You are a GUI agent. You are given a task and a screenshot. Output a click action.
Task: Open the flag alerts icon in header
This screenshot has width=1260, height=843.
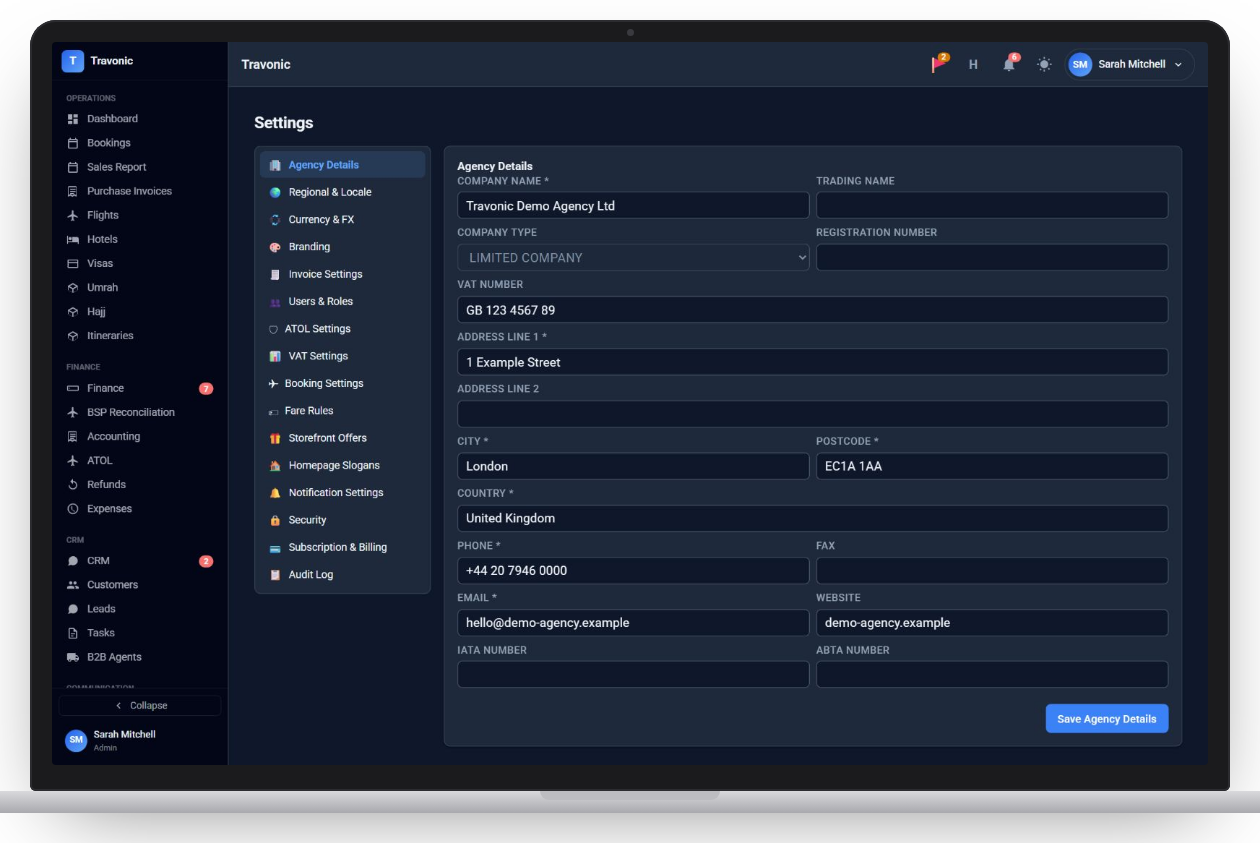pos(939,64)
